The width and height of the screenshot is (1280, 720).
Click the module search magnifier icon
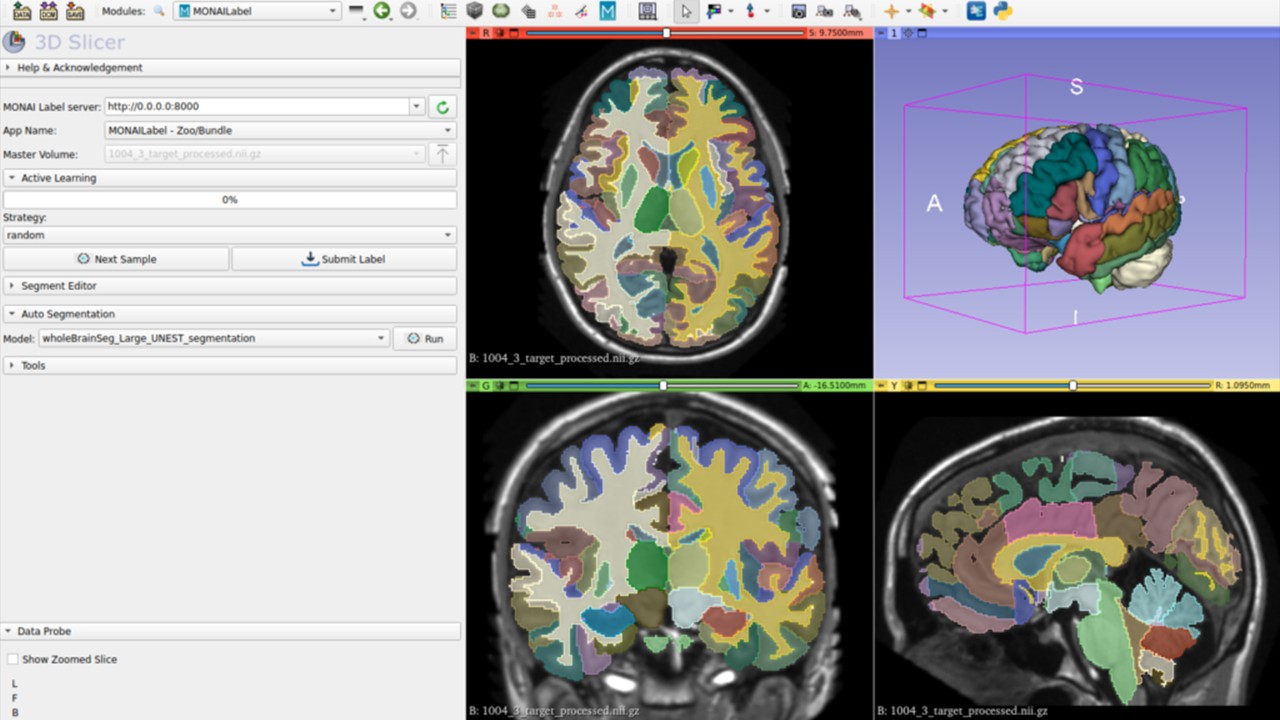[159, 11]
